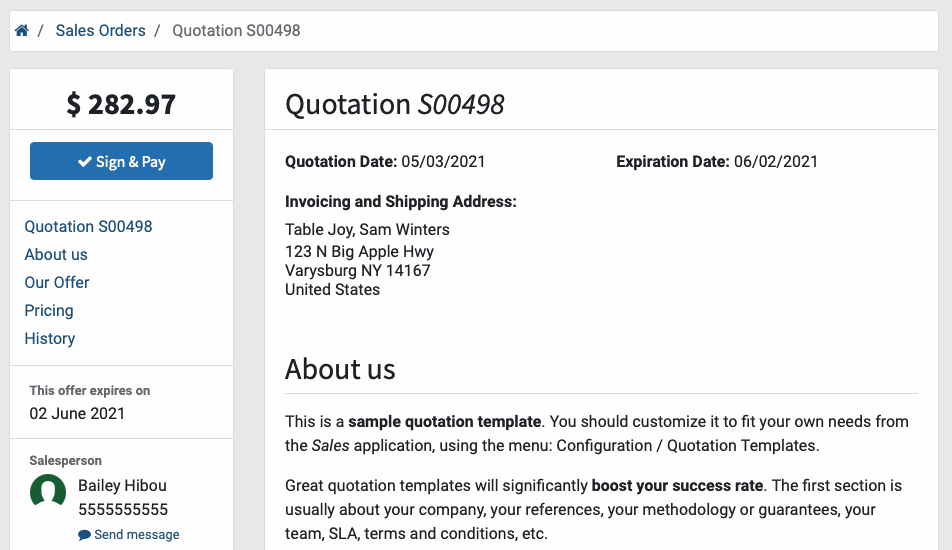Screen dimensions: 952x550
Task: Jump to Quotation S00498 sidebar link
Action: tap(88, 226)
